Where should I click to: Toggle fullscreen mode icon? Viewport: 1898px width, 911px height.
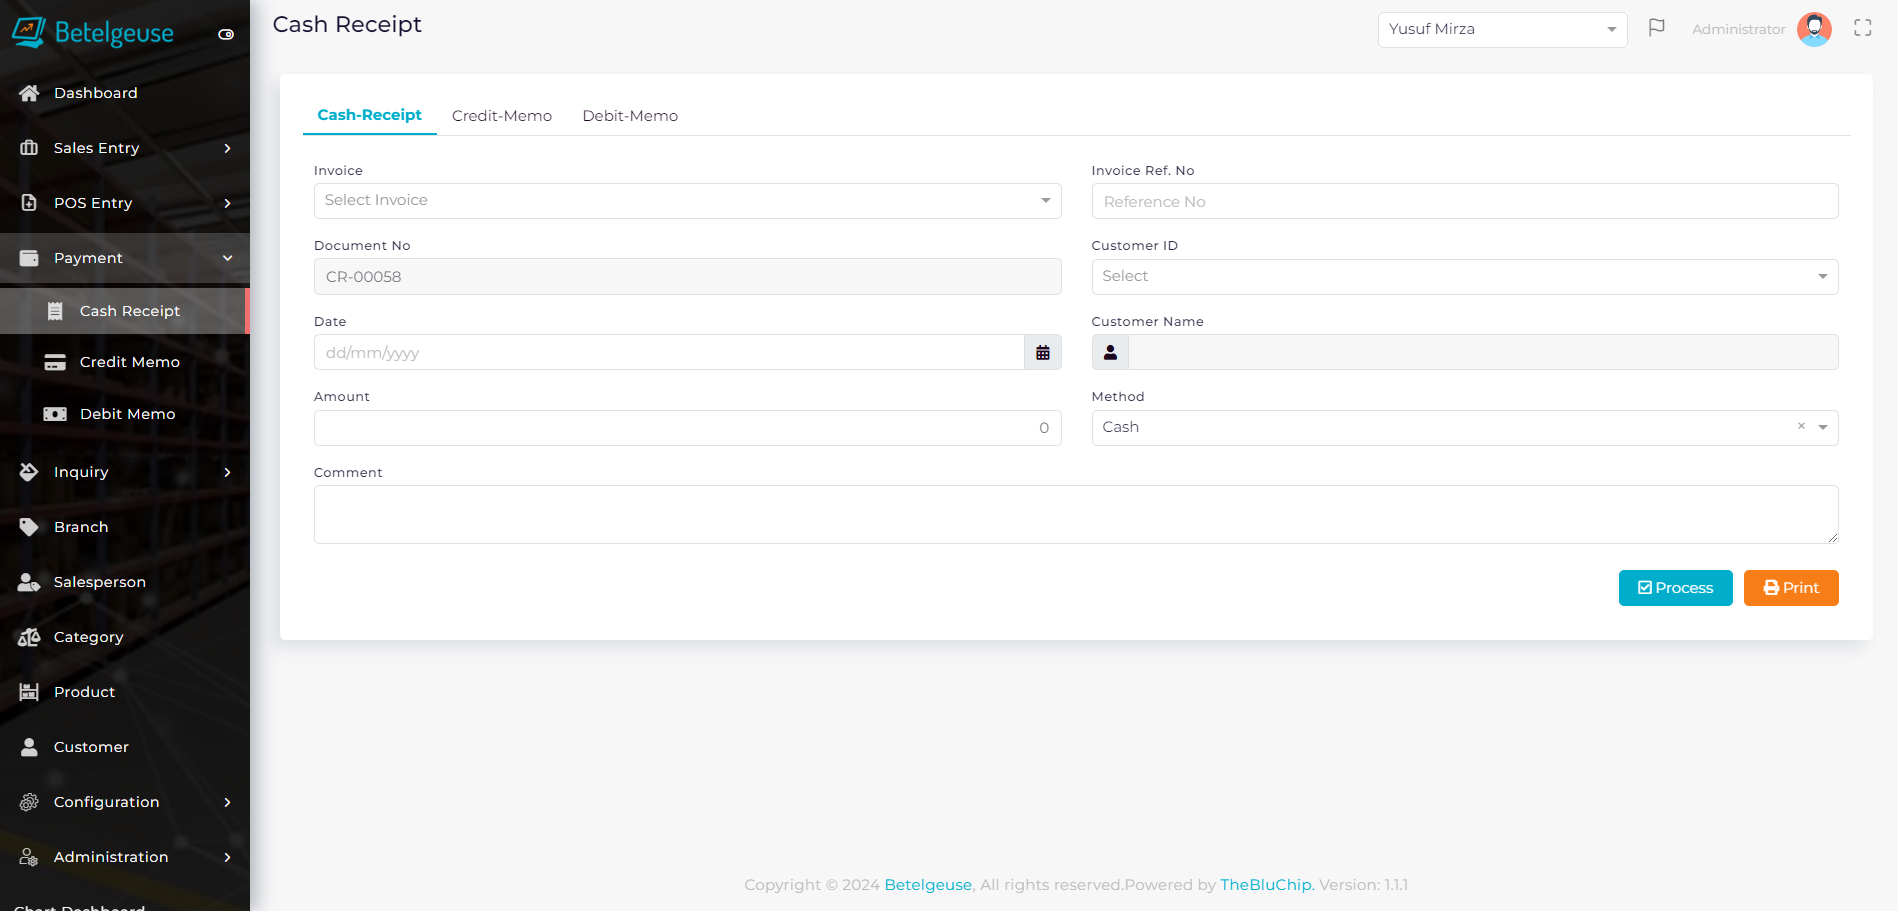click(1862, 28)
